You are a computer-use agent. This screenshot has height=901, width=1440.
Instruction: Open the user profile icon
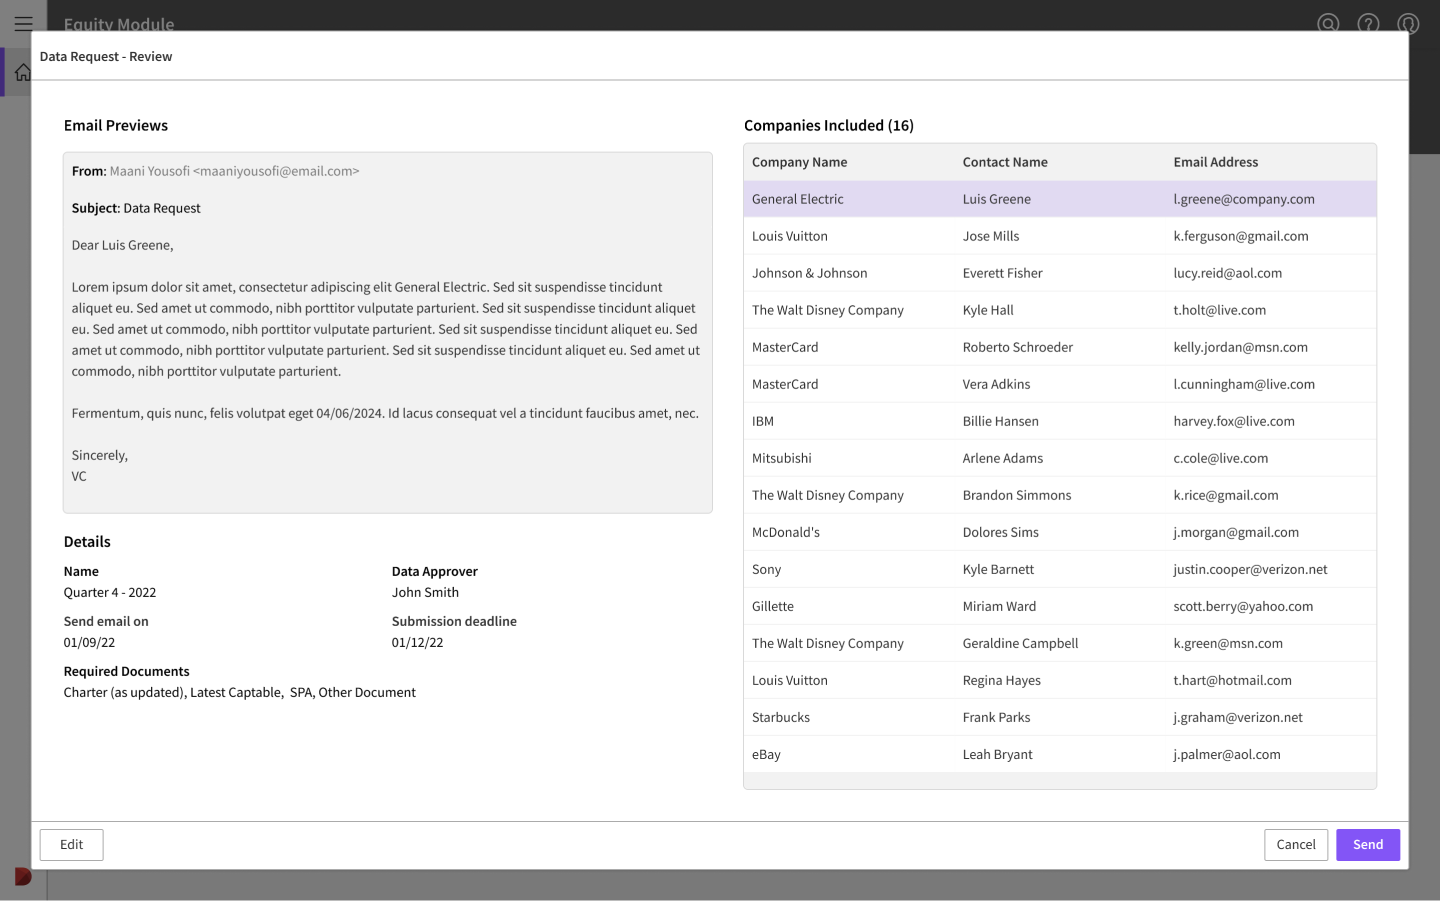pos(1408,23)
